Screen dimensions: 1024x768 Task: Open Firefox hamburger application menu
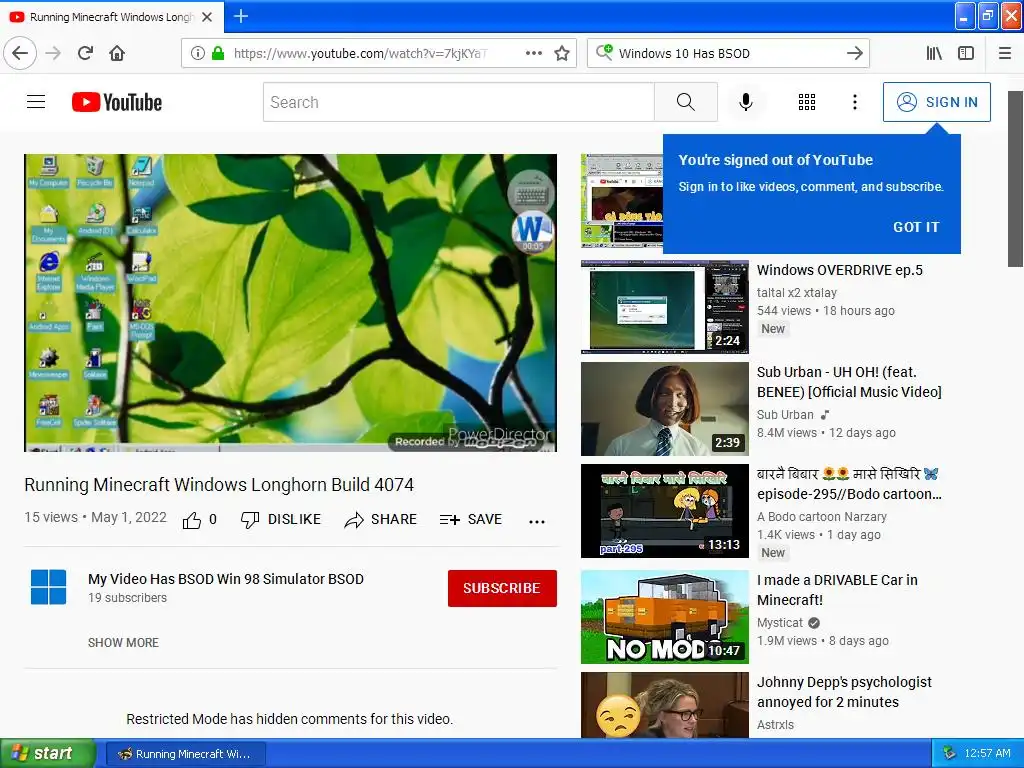click(1004, 53)
